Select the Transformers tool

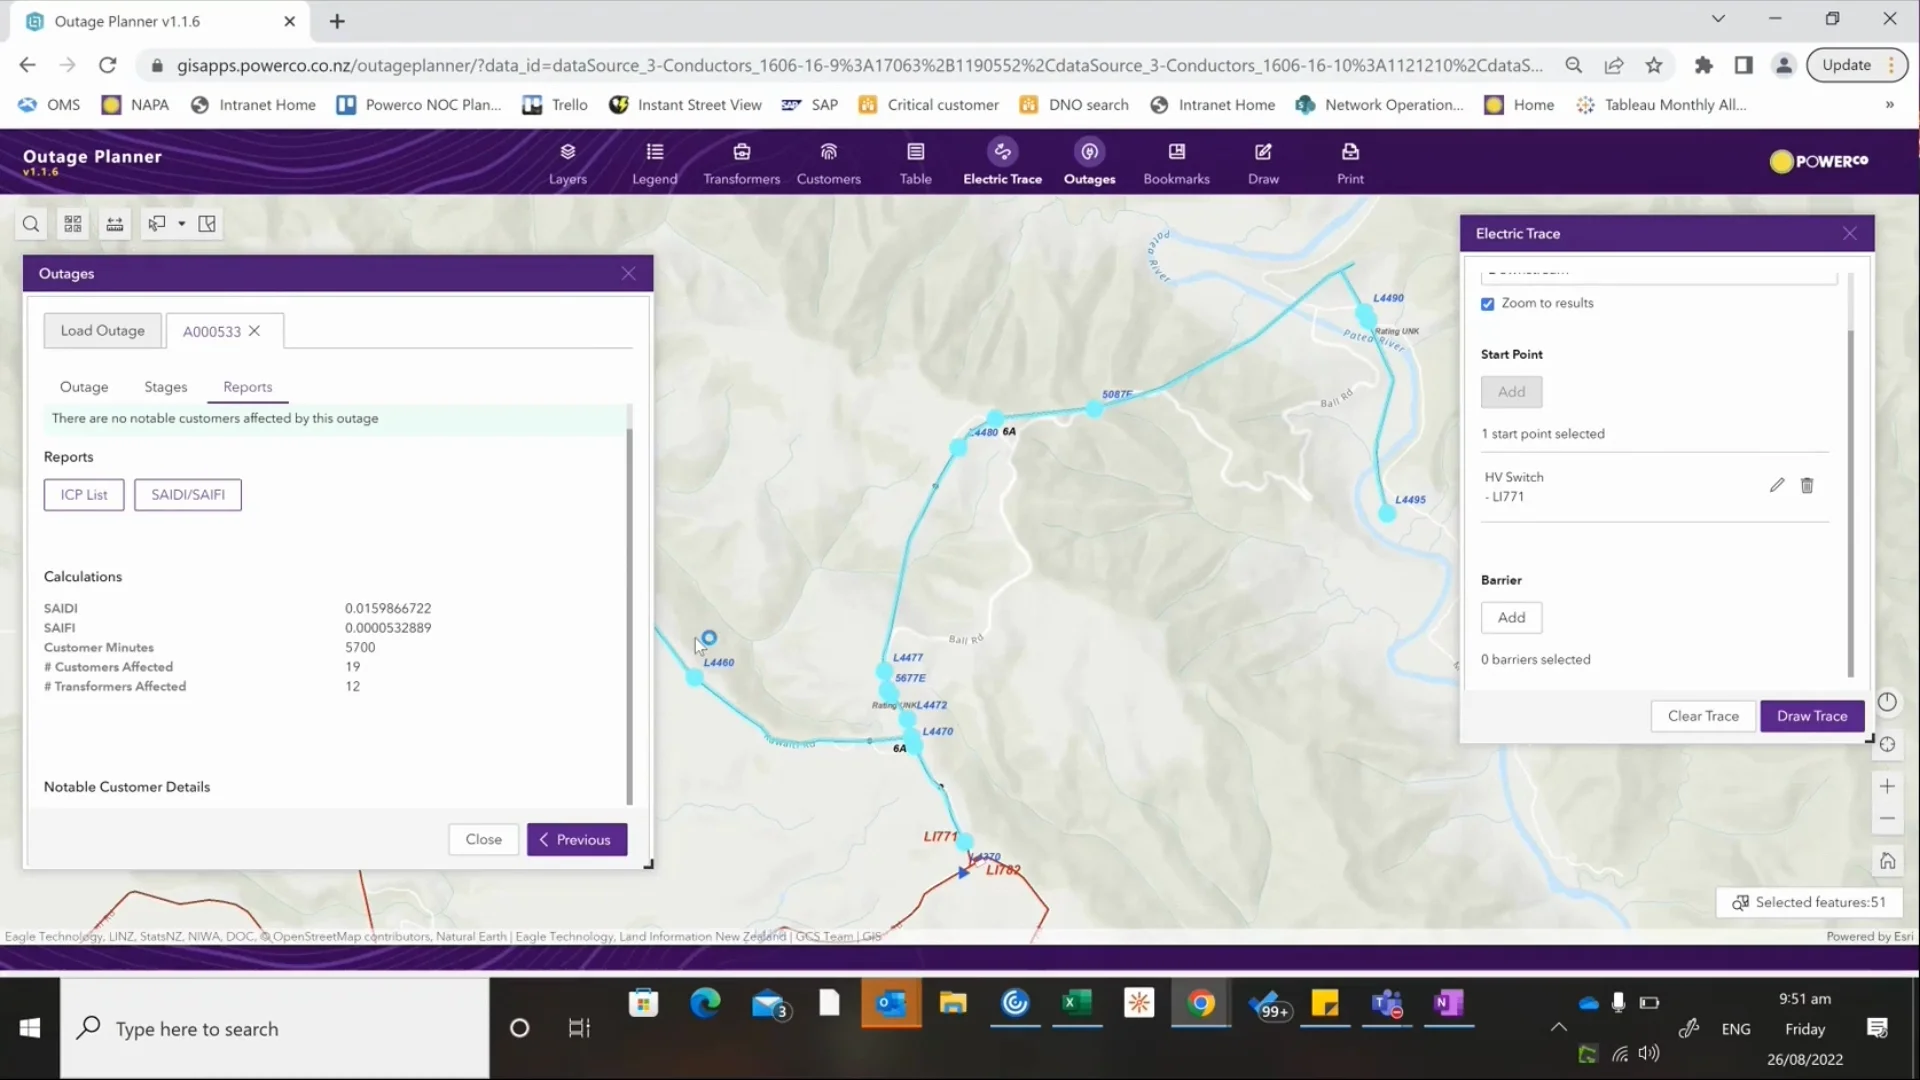(741, 160)
